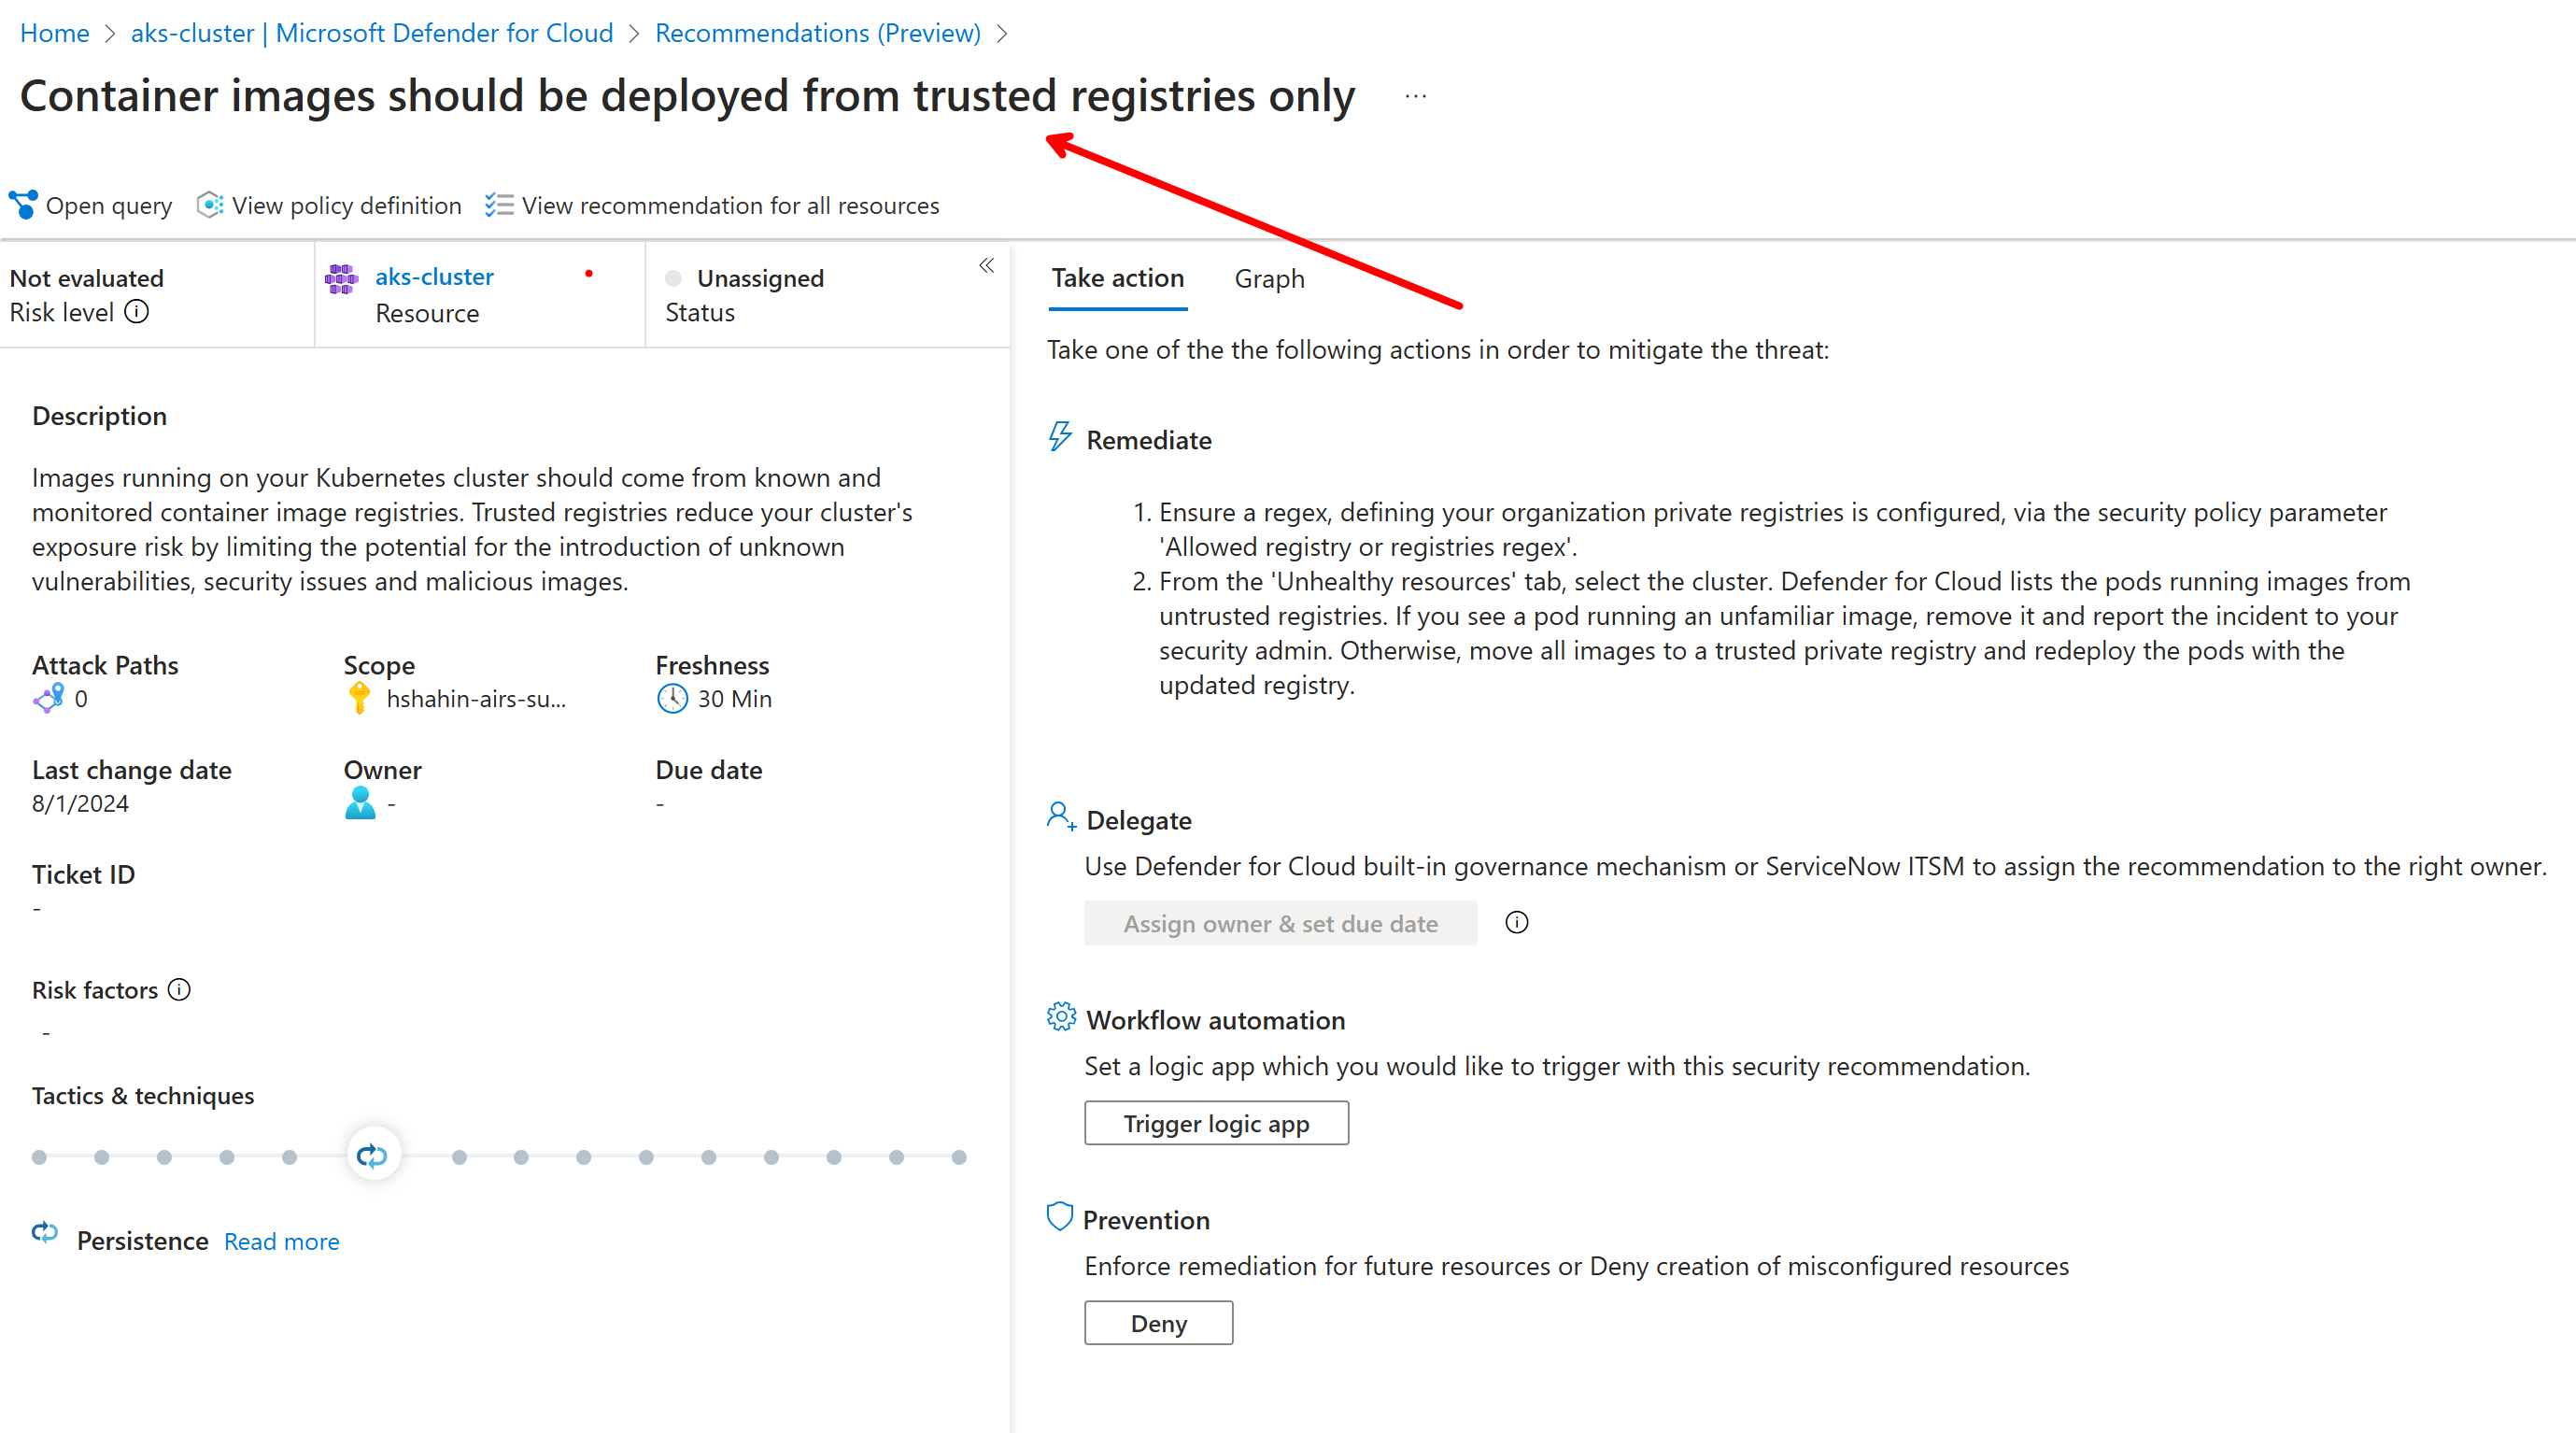Click View policy definition icon
This screenshot has width=2576, height=1433.
coord(210,204)
